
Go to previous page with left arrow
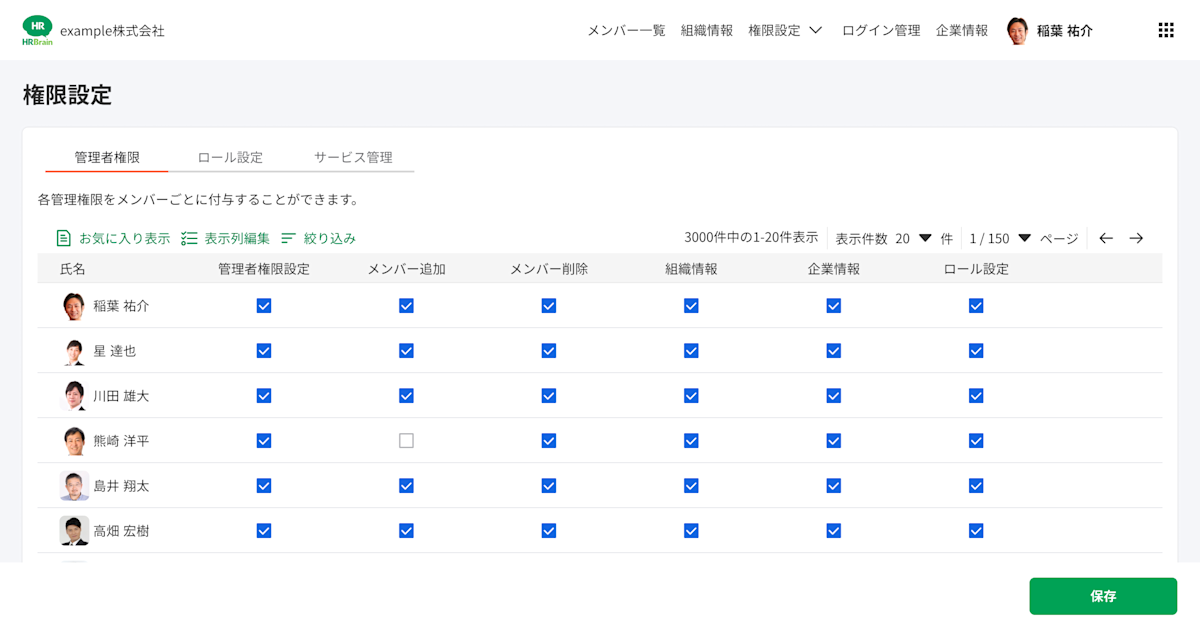coord(1105,238)
